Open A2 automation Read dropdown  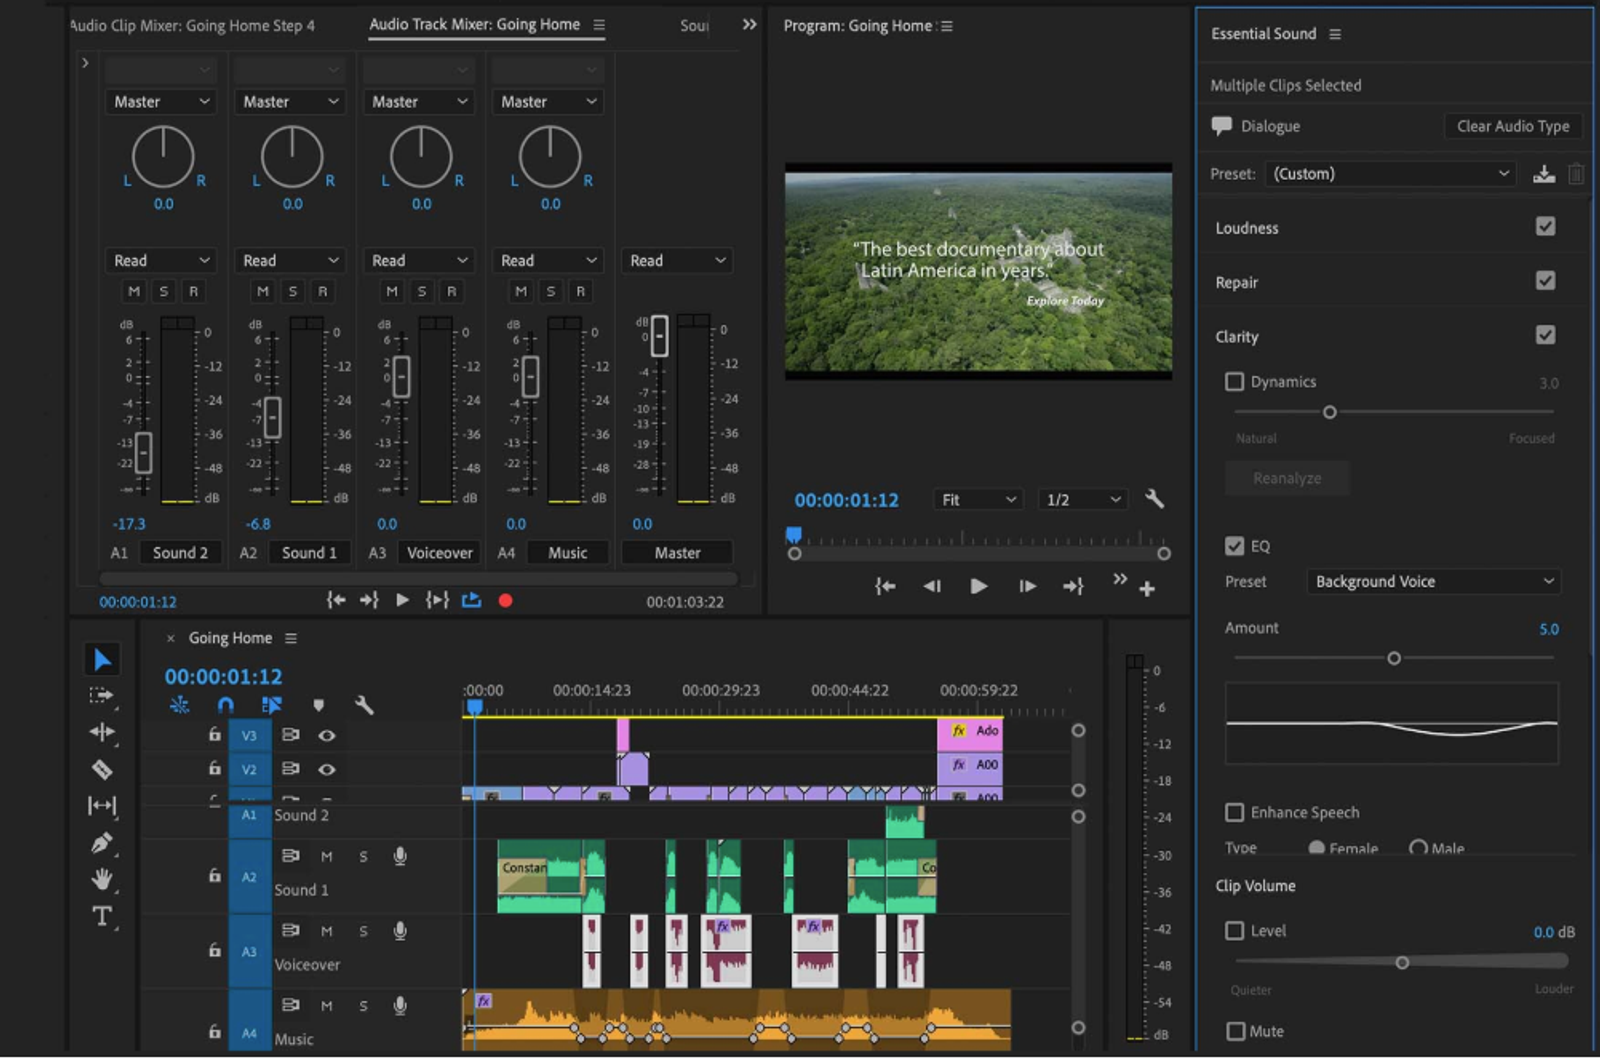click(291, 260)
